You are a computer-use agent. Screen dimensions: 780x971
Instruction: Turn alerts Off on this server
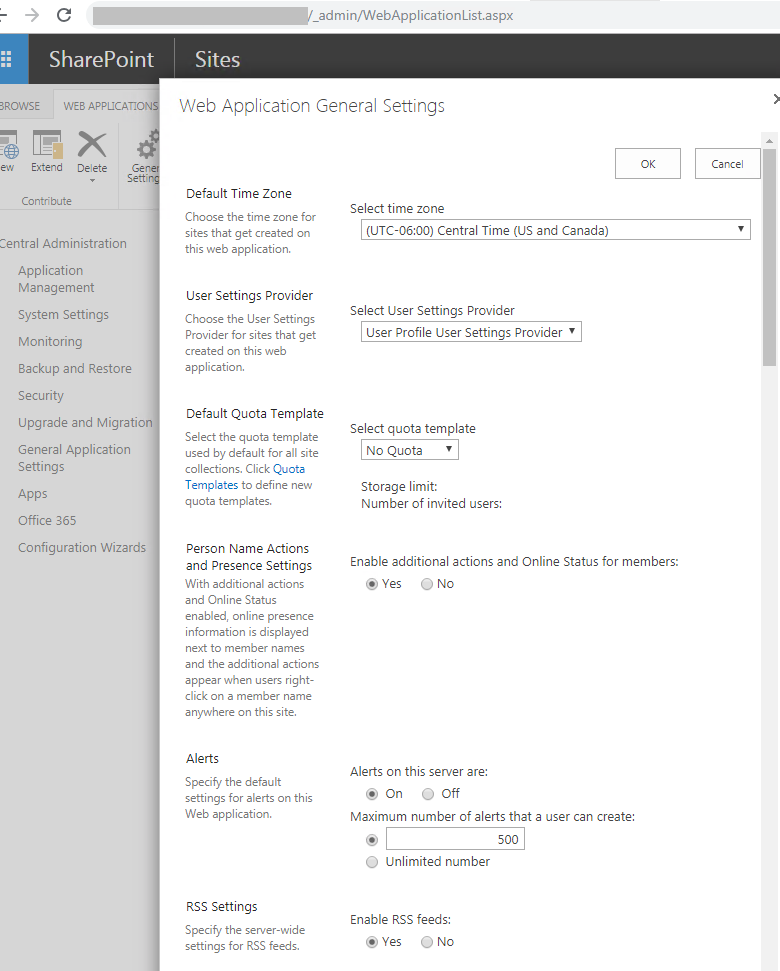tap(428, 794)
